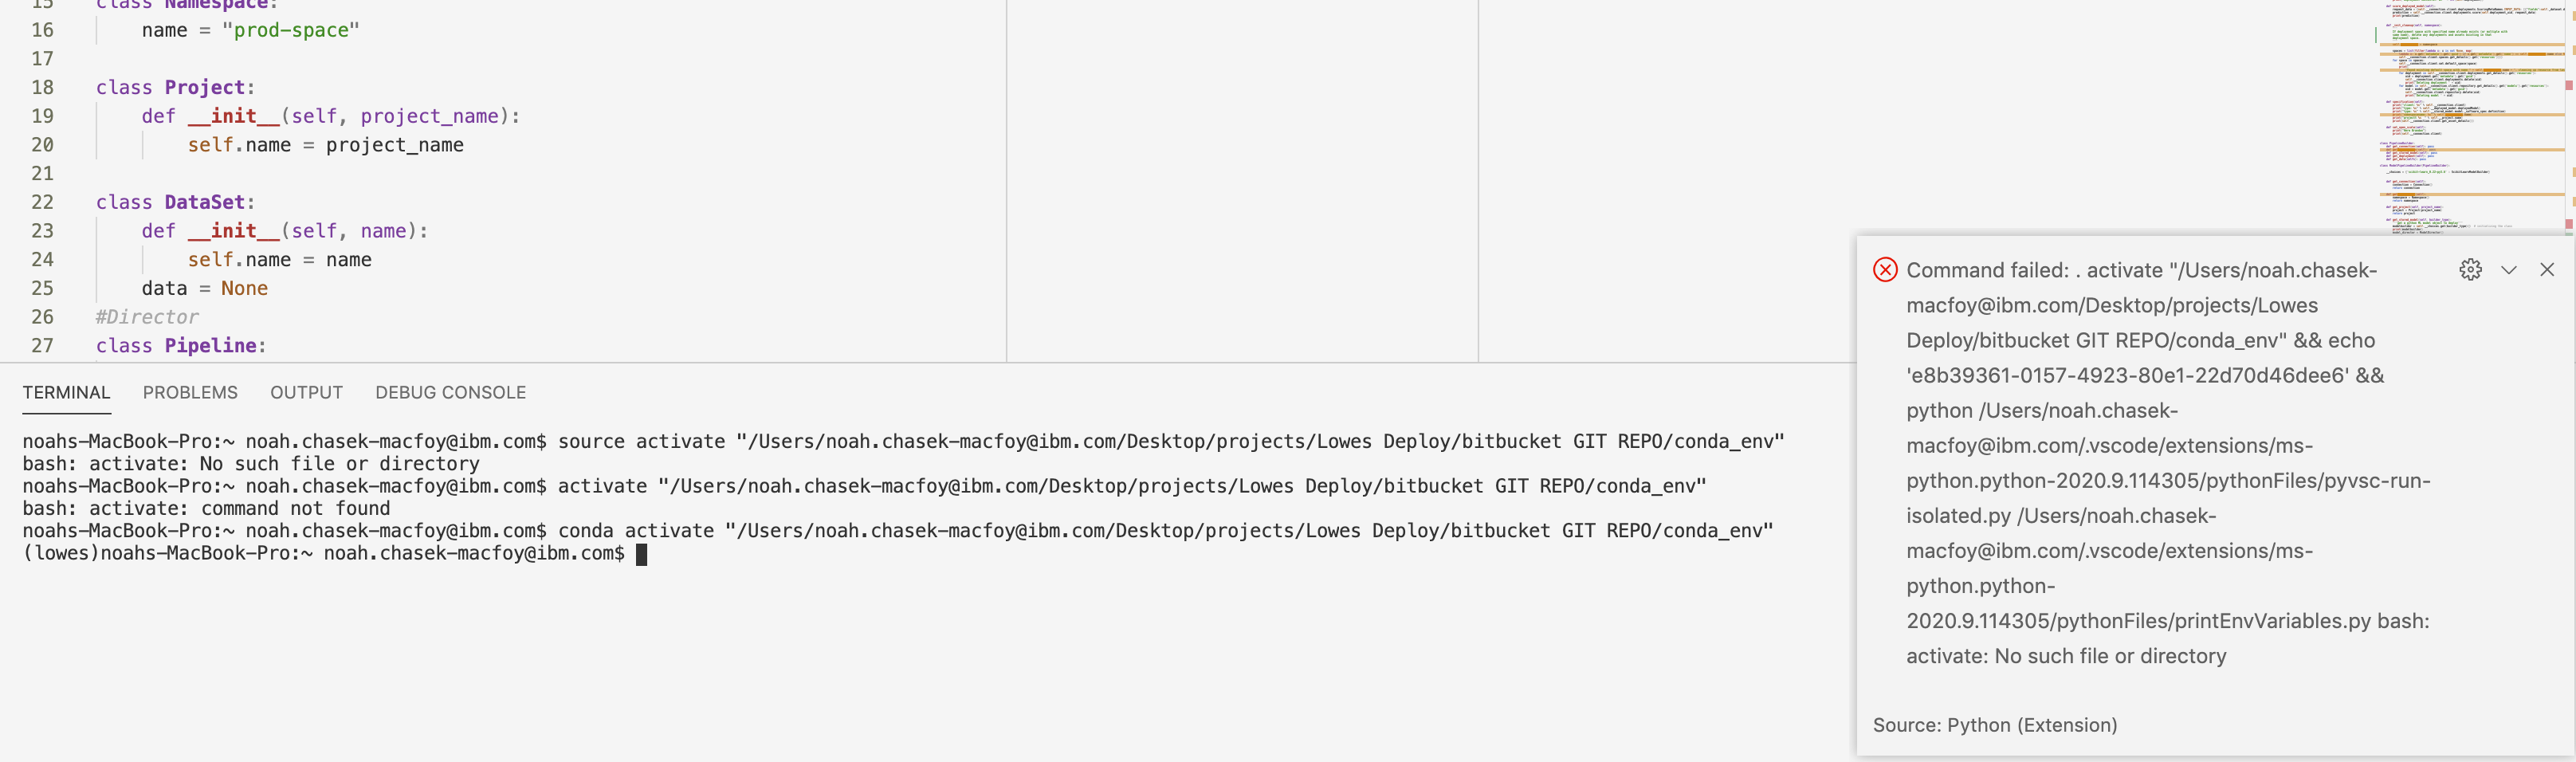Focus the terminal prompt after (lowes)
The width and height of the screenshot is (2576, 762).
click(x=643, y=554)
